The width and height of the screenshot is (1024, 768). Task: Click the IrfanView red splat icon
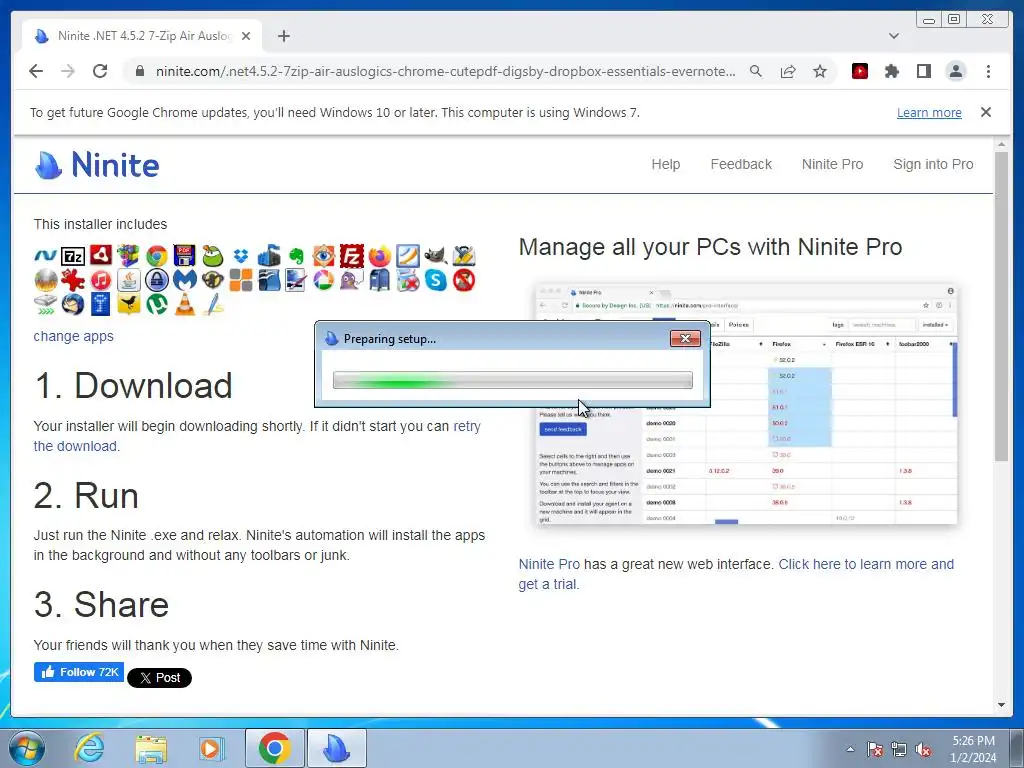(x=73, y=280)
